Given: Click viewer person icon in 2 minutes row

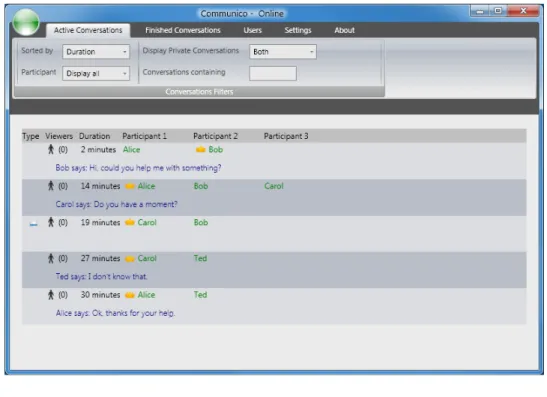Looking at the screenshot, I should (x=51, y=150).
